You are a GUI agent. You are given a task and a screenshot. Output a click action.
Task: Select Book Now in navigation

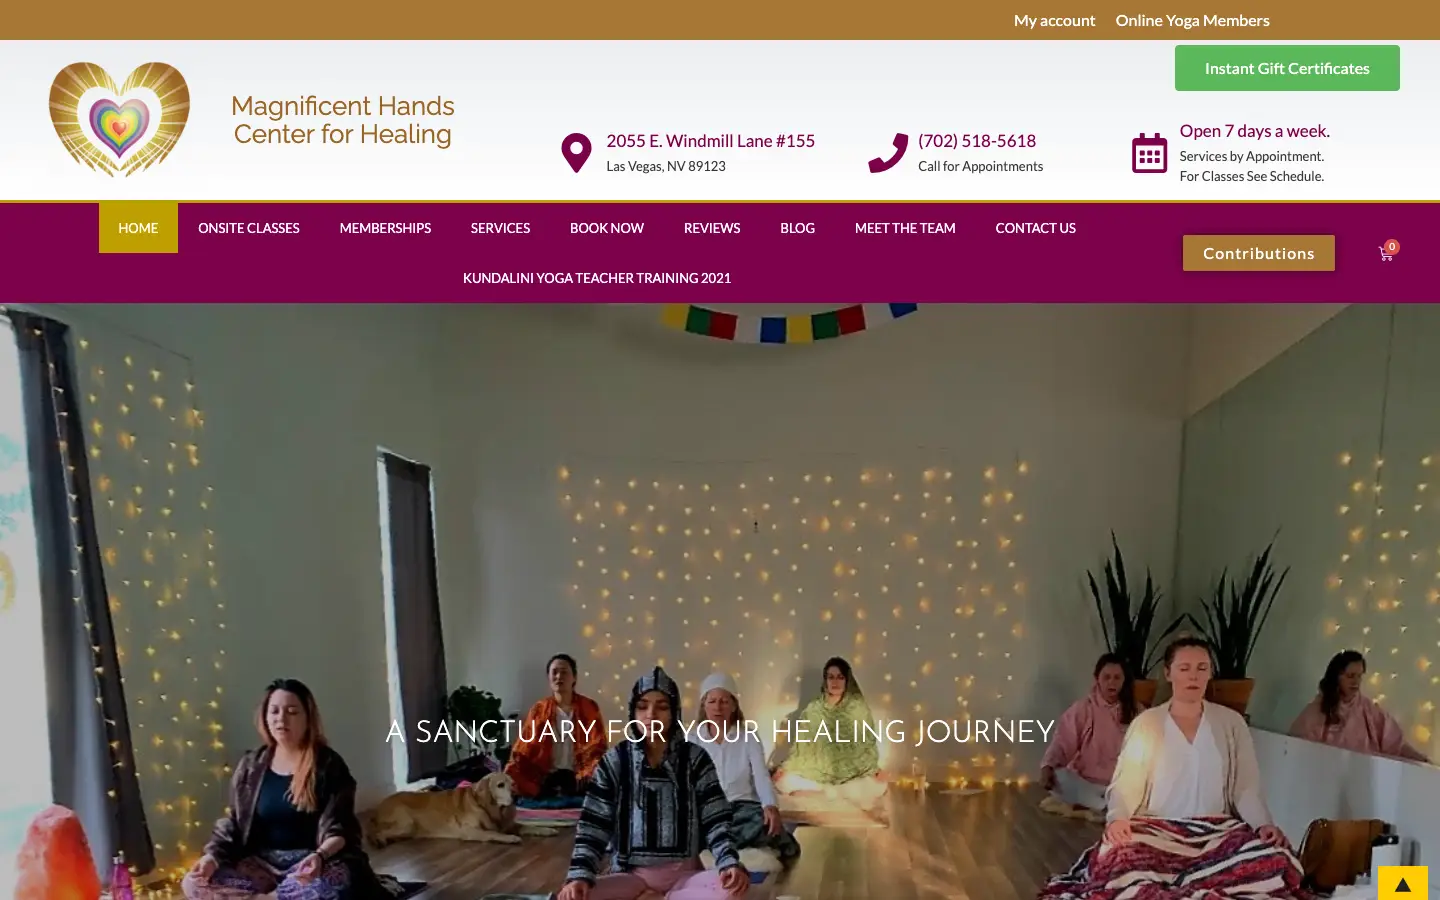point(607,228)
